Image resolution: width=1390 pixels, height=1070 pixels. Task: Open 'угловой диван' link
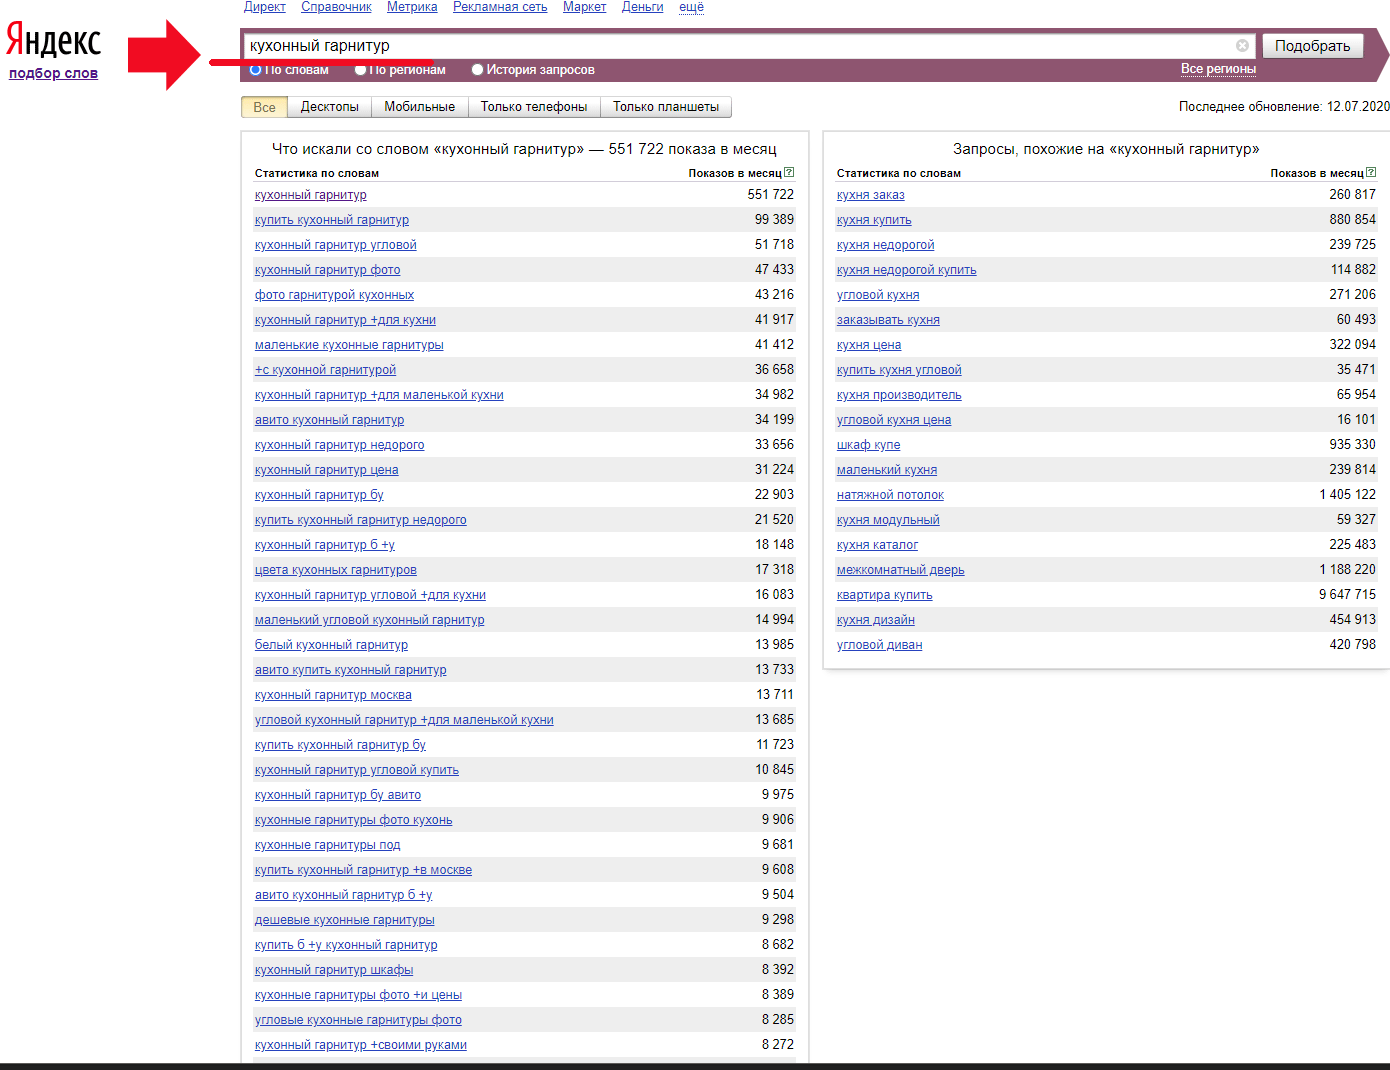point(879,645)
